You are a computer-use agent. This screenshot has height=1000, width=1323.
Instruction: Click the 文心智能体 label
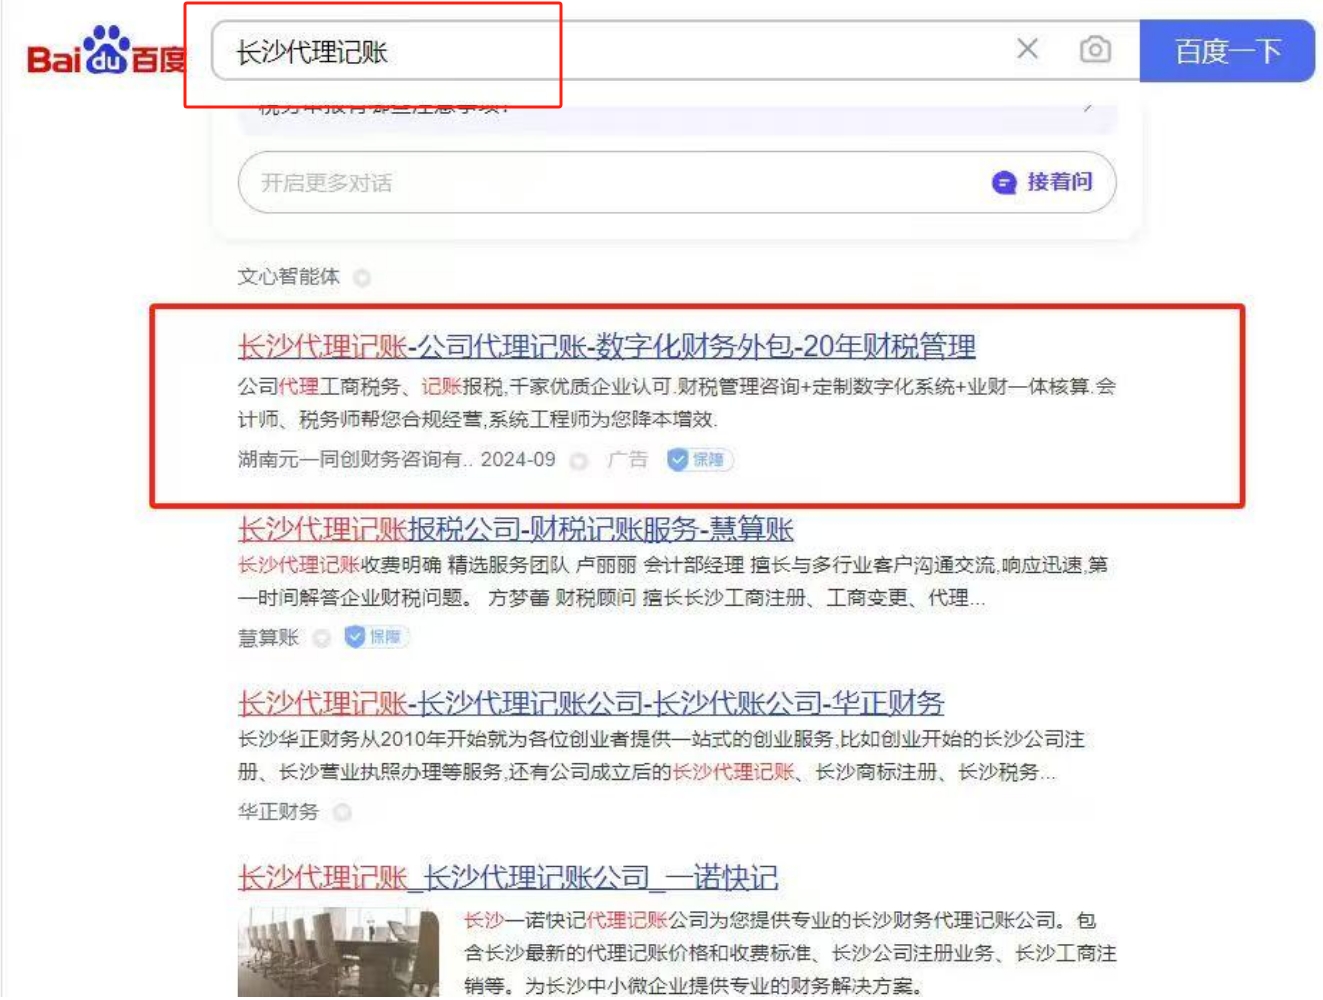click(289, 277)
